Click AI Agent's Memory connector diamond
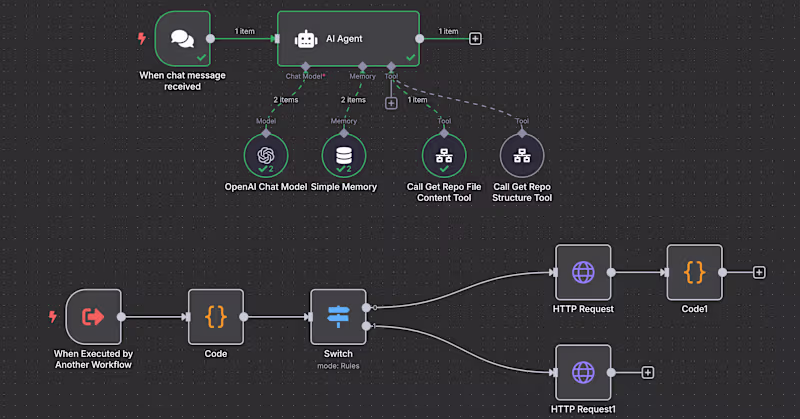 tap(362, 66)
